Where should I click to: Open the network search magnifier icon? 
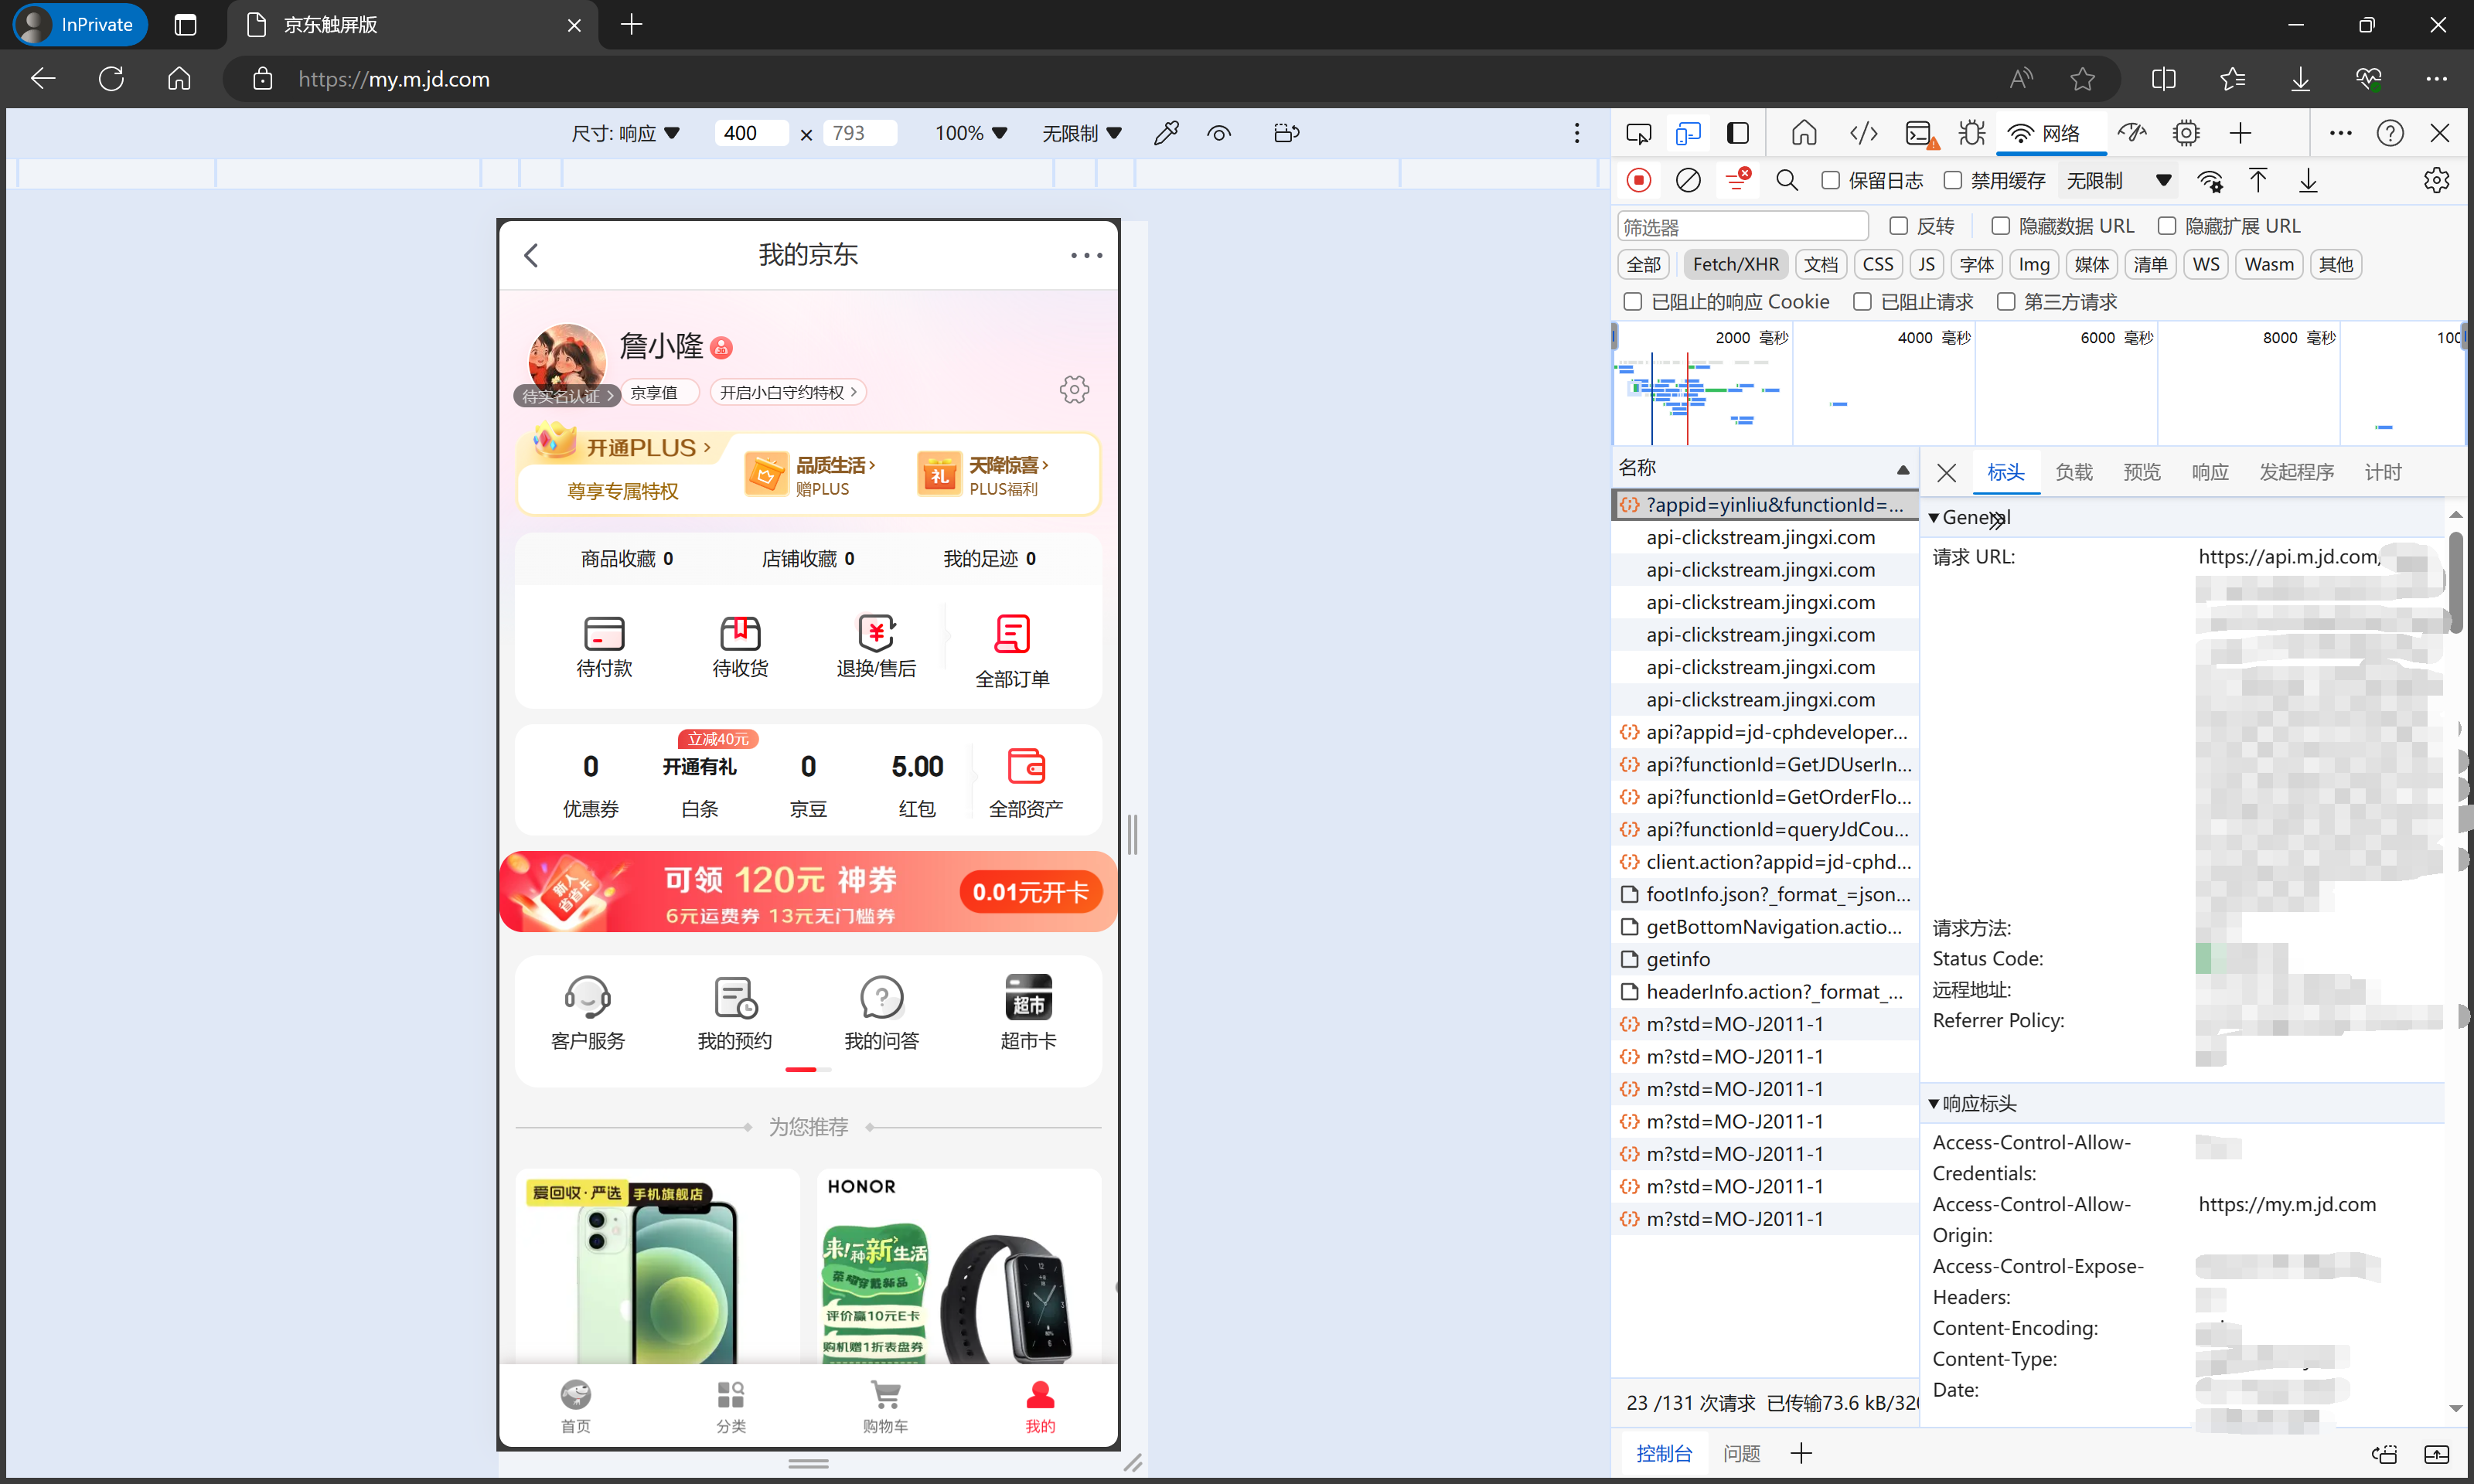tap(1786, 180)
